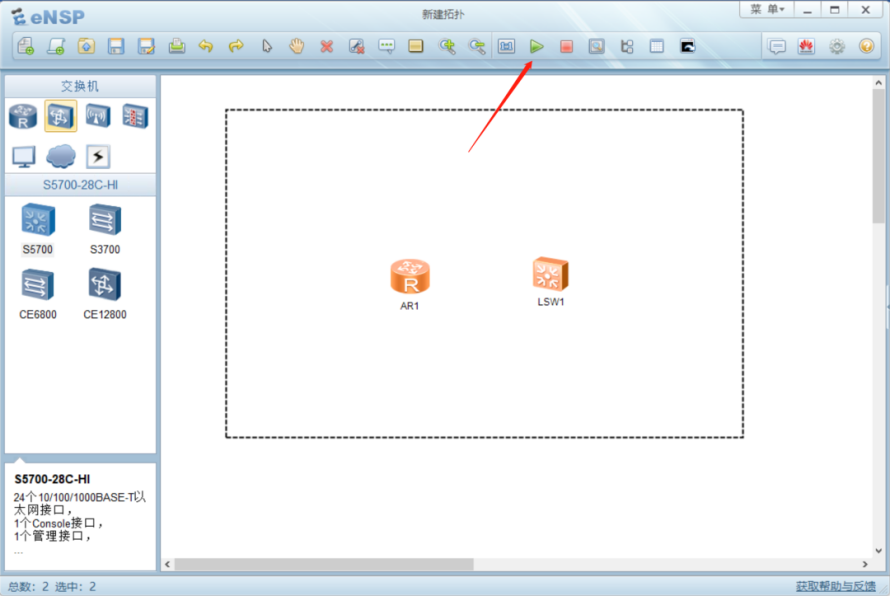Click the delete all connections icon
The height and width of the screenshot is (596, 890).
pyautogui.click(x=356, y=46)
